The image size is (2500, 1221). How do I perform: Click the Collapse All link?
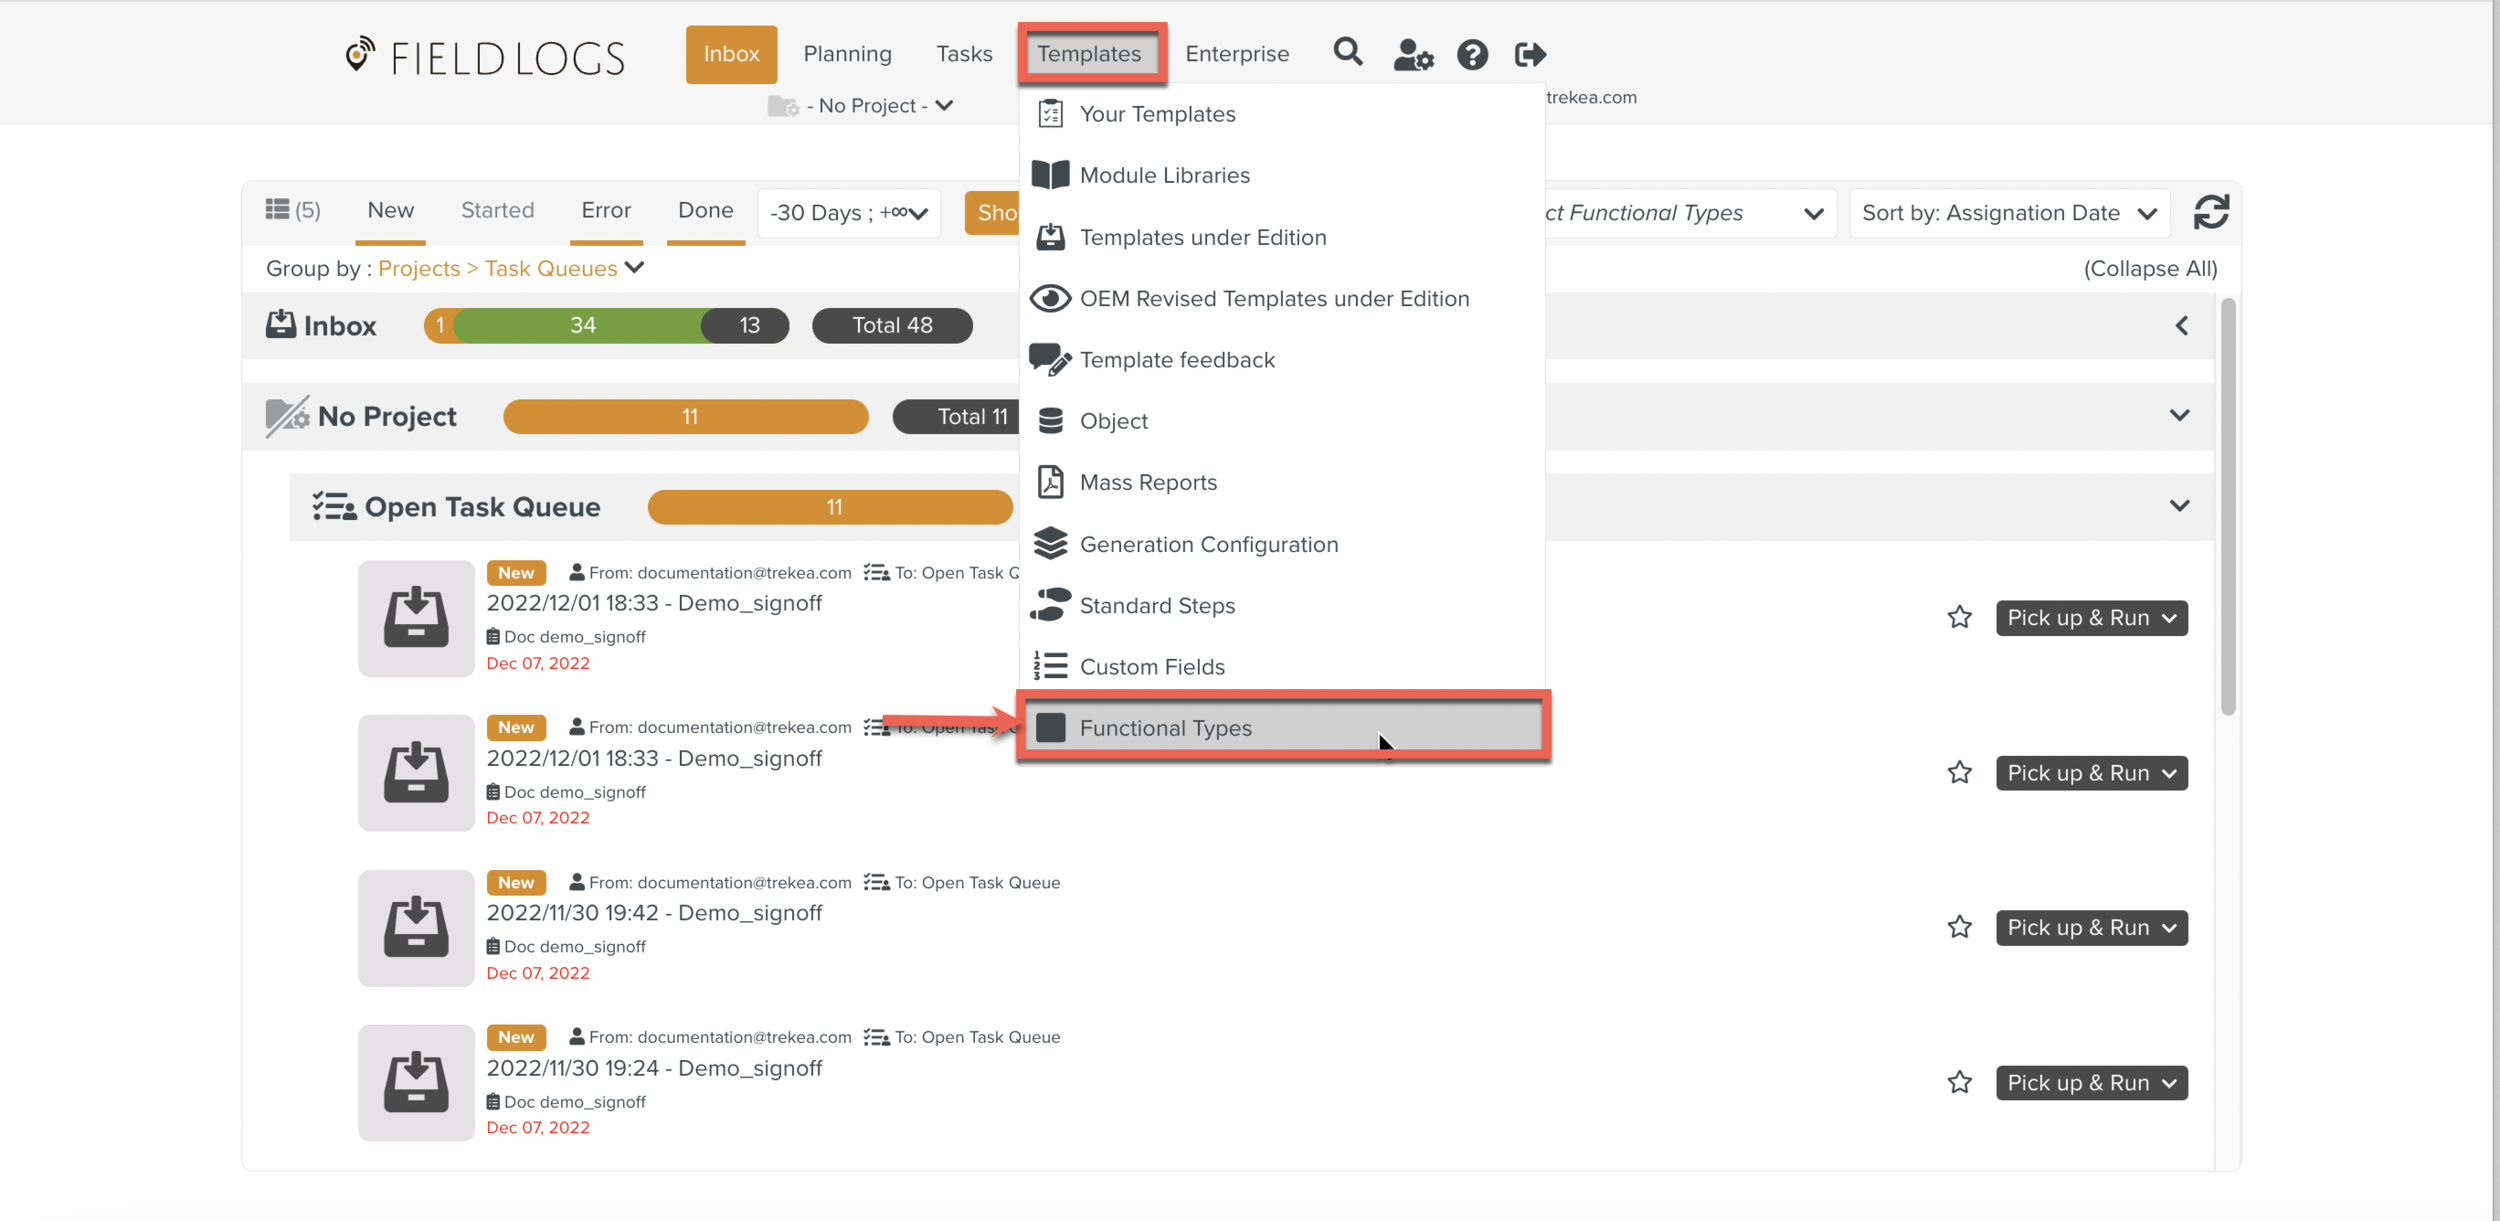coord(2150,269)
